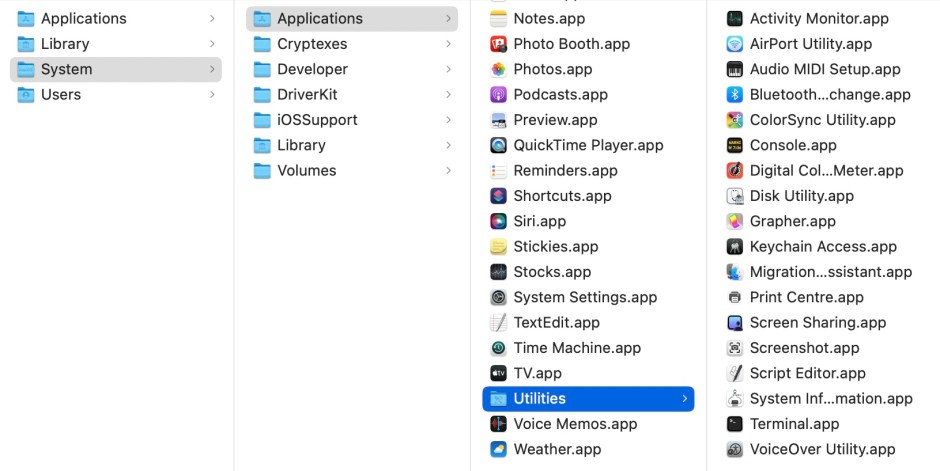Select the Weather app icon
The height and width of the screenshot is (471, 940).
click(498, 449)
